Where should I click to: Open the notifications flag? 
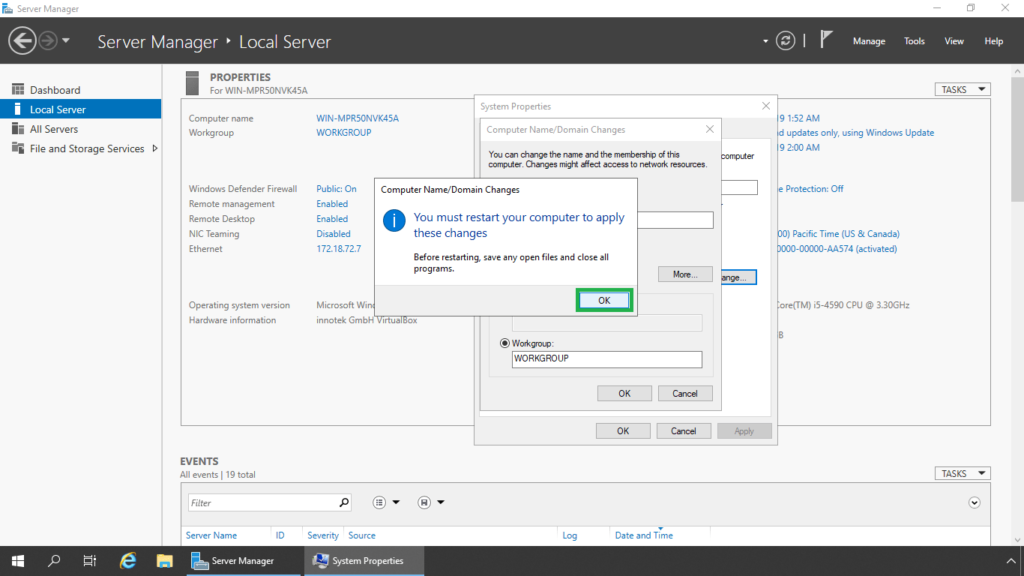pyautogui.click(x=826, y=39)
